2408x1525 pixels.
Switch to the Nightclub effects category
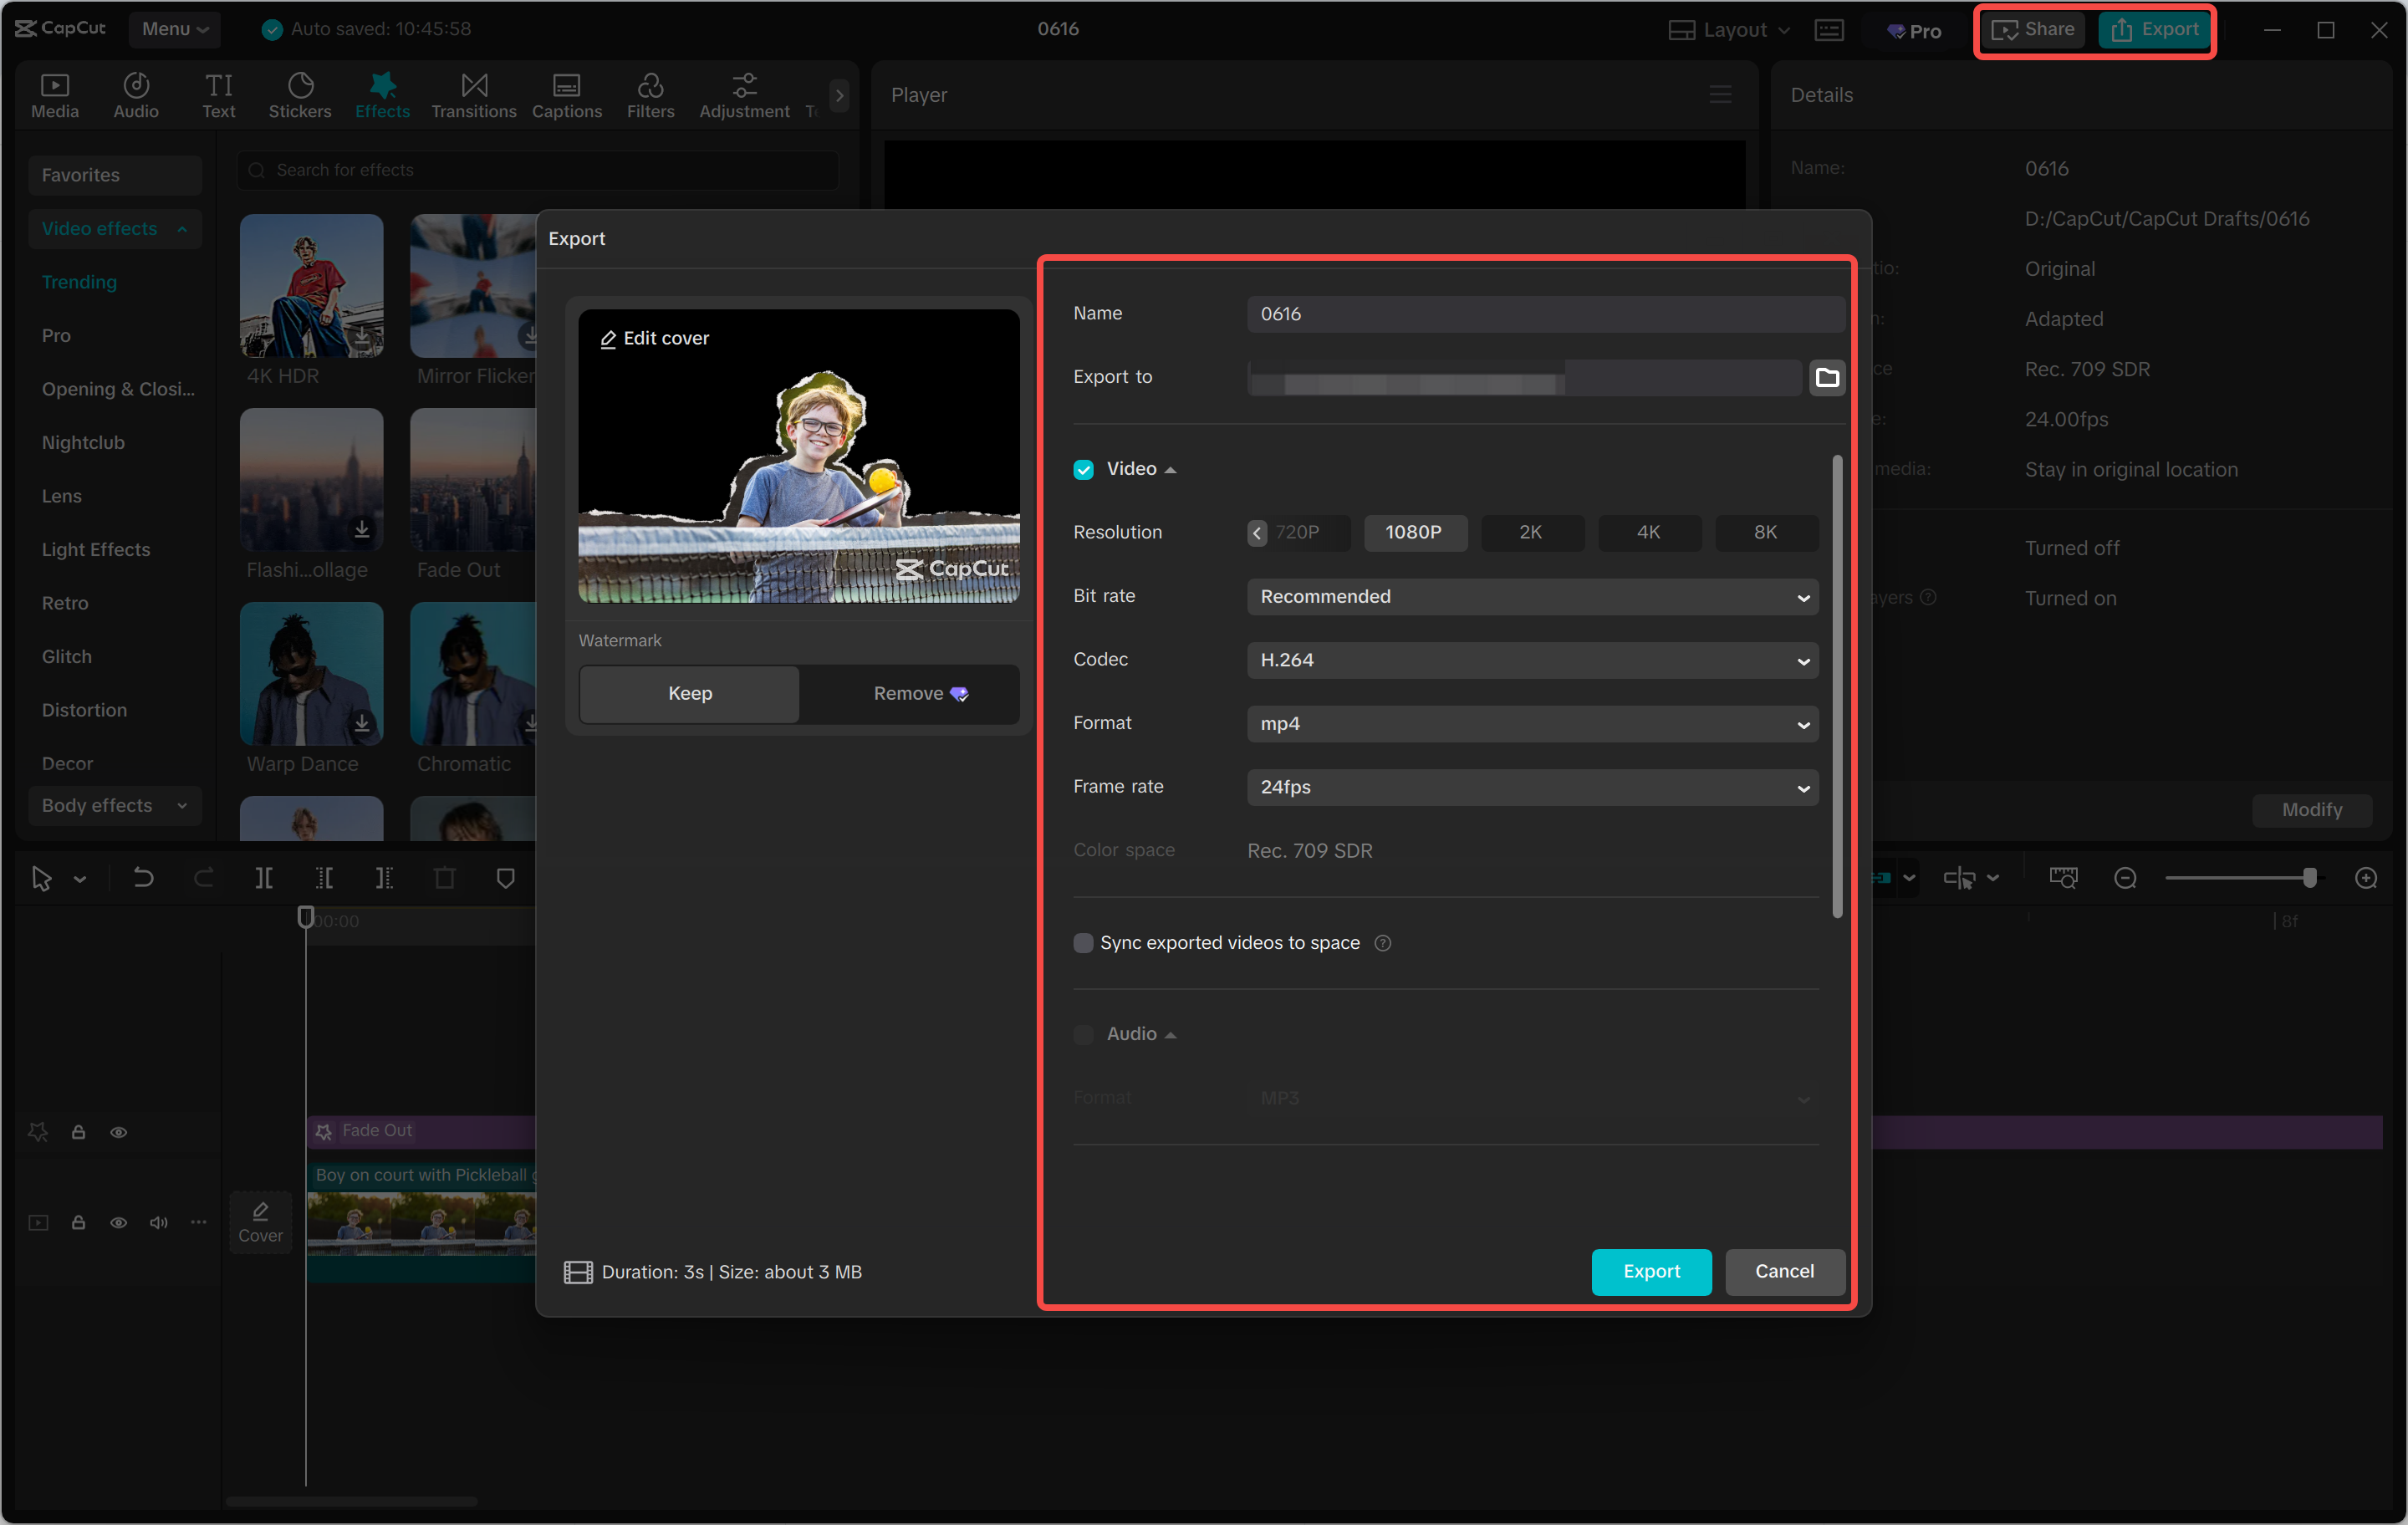coord(83,442)
